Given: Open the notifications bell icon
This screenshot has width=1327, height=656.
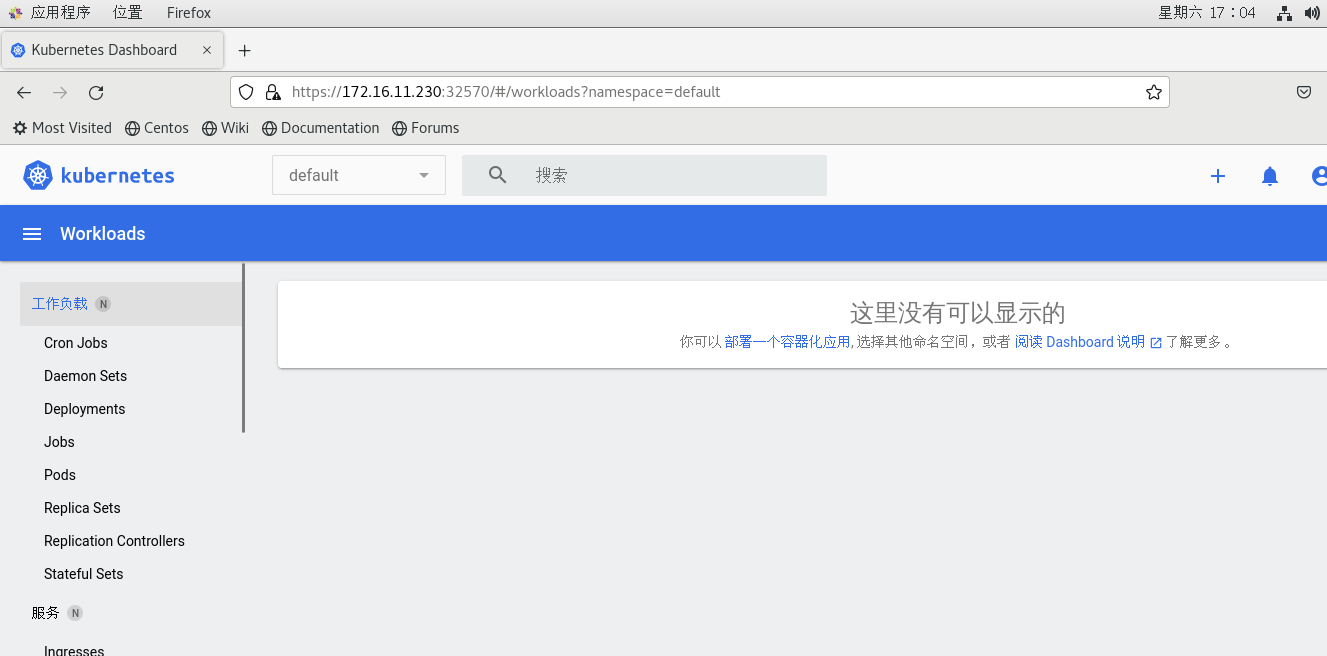Looking at the screenshot, I should (1270, 176).
